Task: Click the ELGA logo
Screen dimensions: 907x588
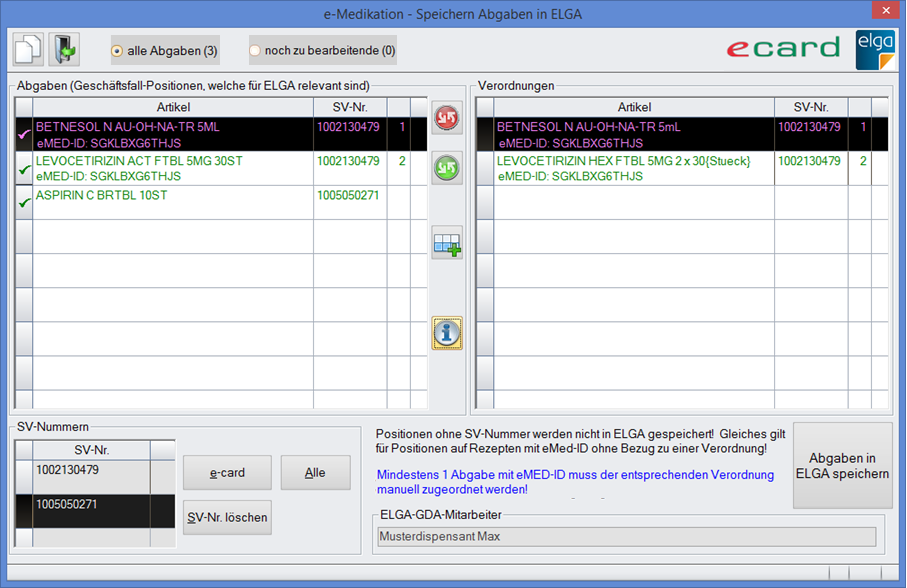Action: pyautogui.click(x=875, y=49)
